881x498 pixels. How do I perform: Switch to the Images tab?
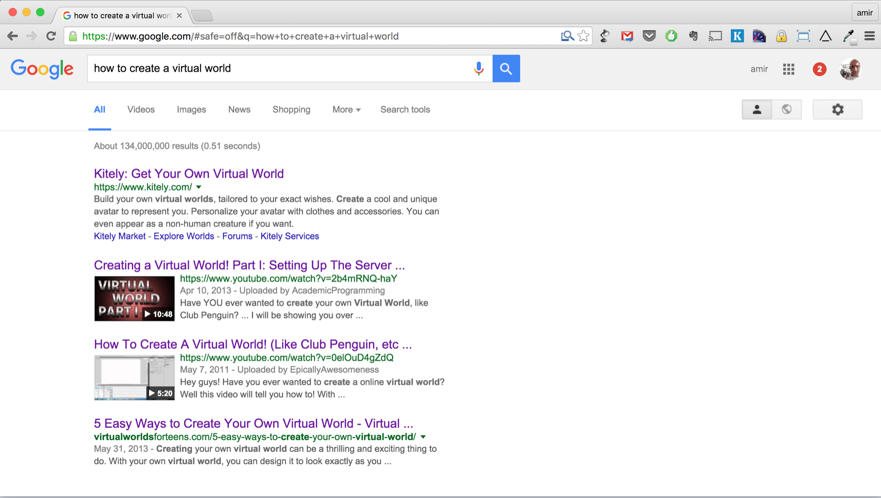click(x=191, y=110)
